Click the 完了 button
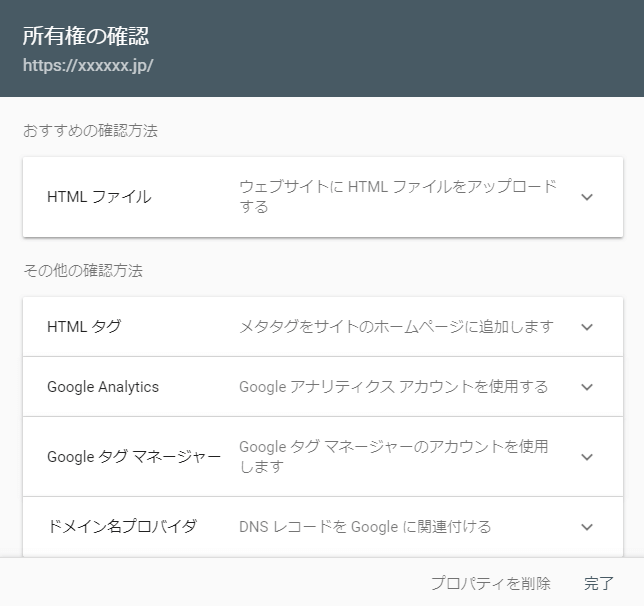The height and width of the screenshot is (606, 644). [598, 583]
